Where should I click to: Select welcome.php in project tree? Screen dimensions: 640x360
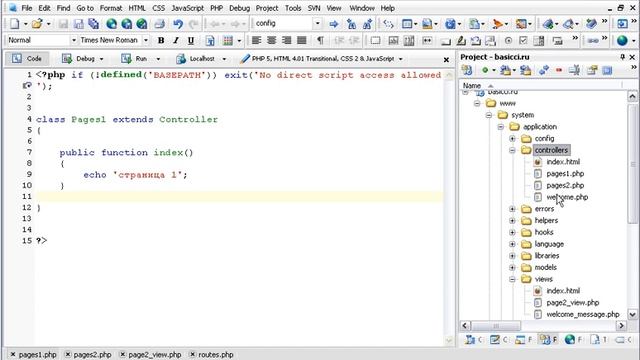(x=567, y=197)
